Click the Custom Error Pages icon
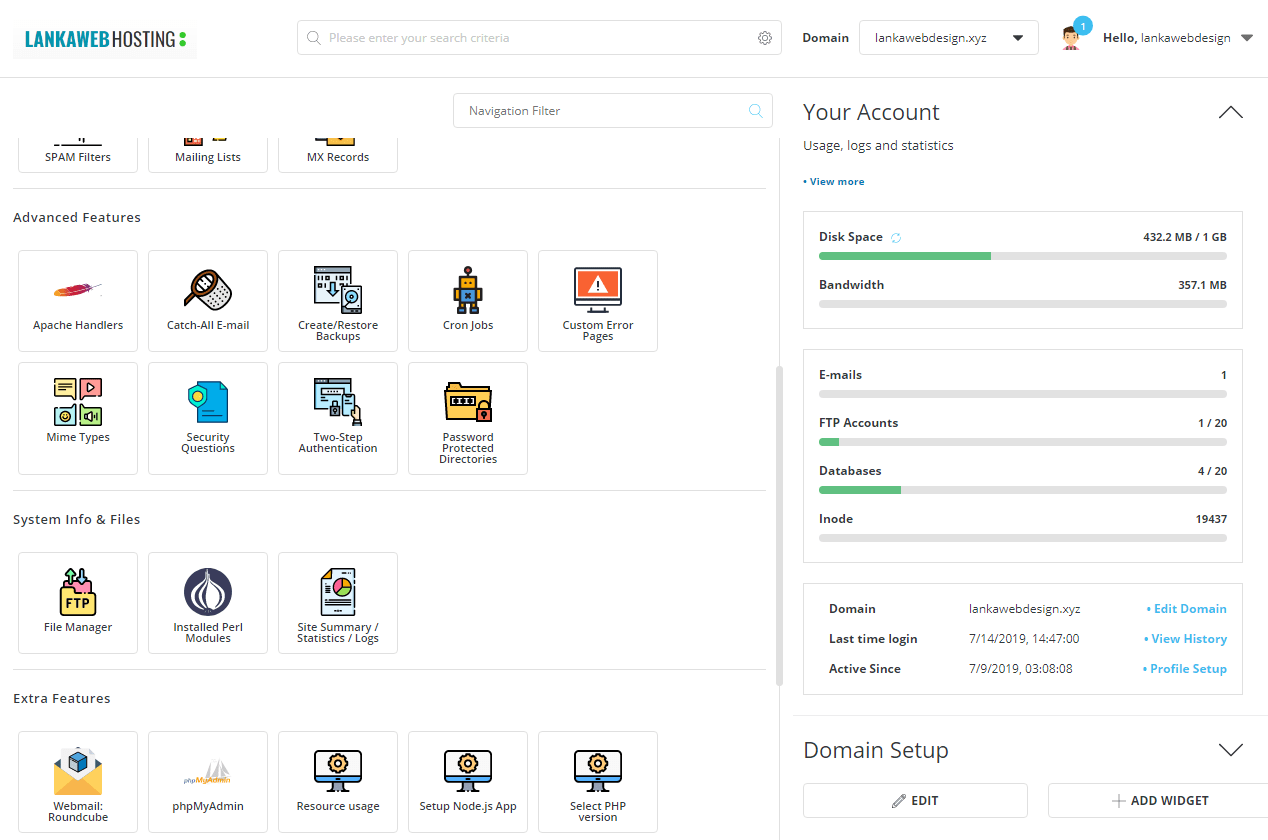The height and width of the screenshot is (840, 1268). pyautogui.click(x=598, y=300)
